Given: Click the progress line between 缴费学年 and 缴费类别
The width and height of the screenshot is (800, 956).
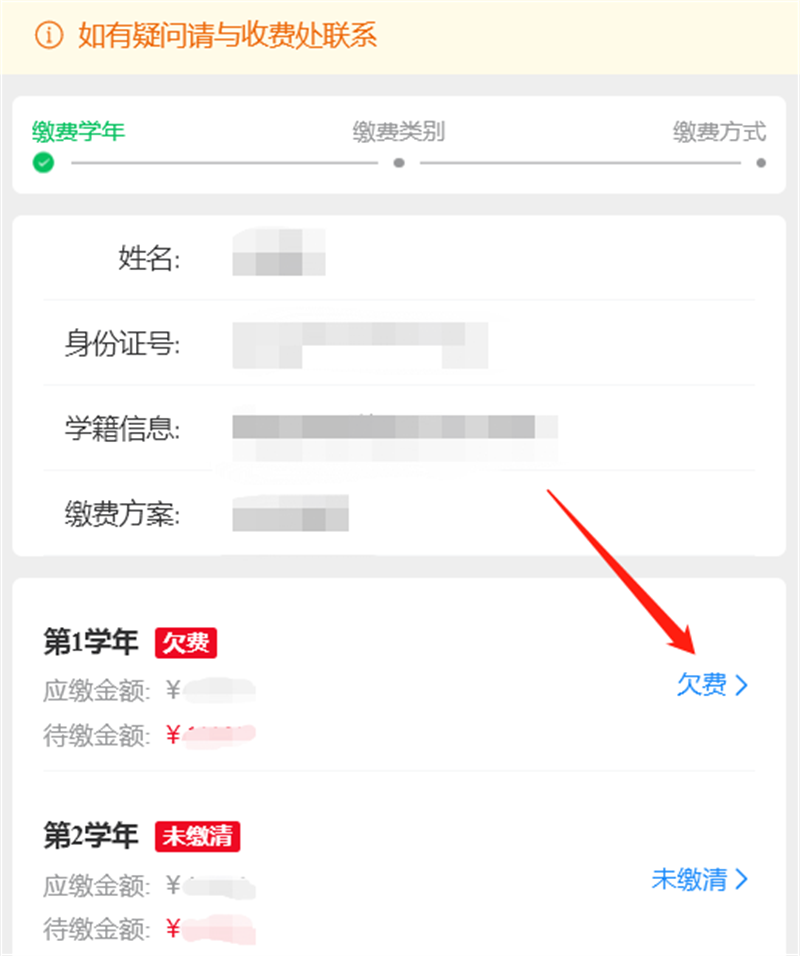Looking at the screenshot, I should [224, 163].
